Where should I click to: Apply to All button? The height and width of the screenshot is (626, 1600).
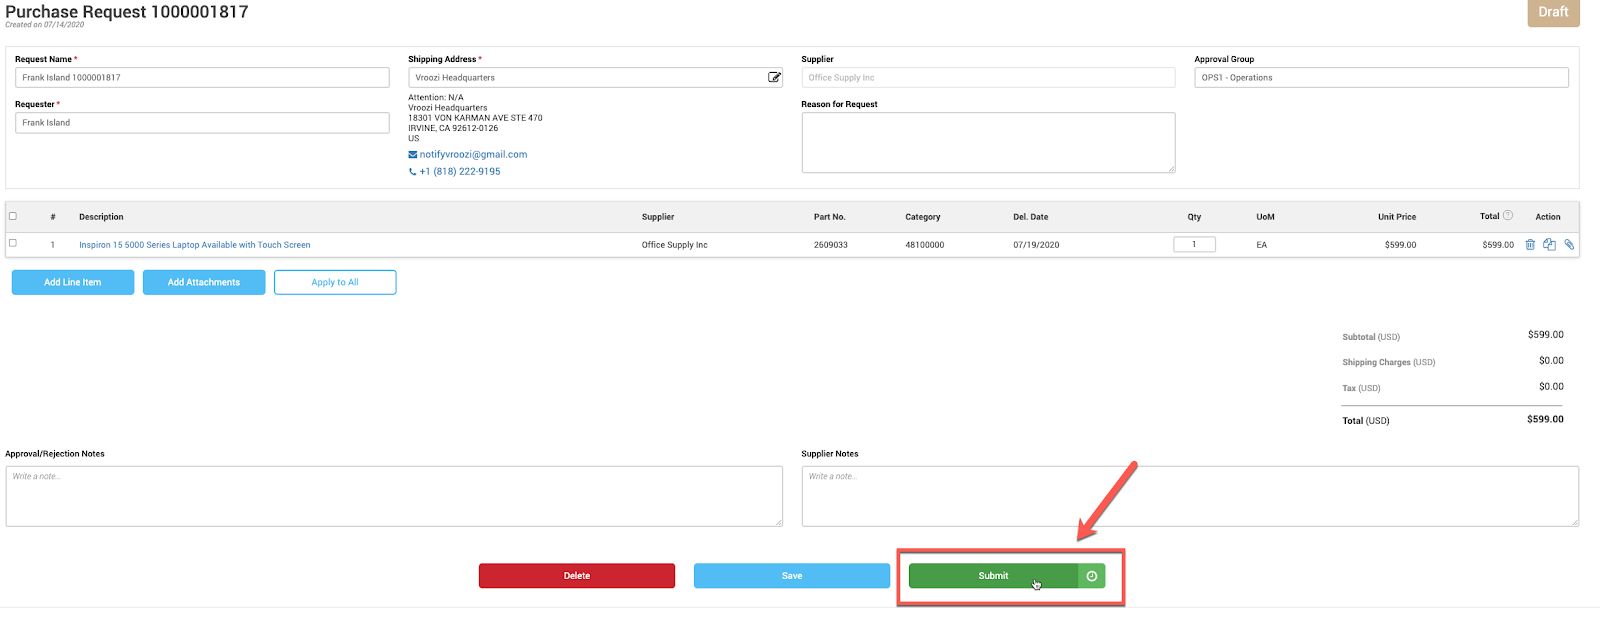(x=335, y=282)
